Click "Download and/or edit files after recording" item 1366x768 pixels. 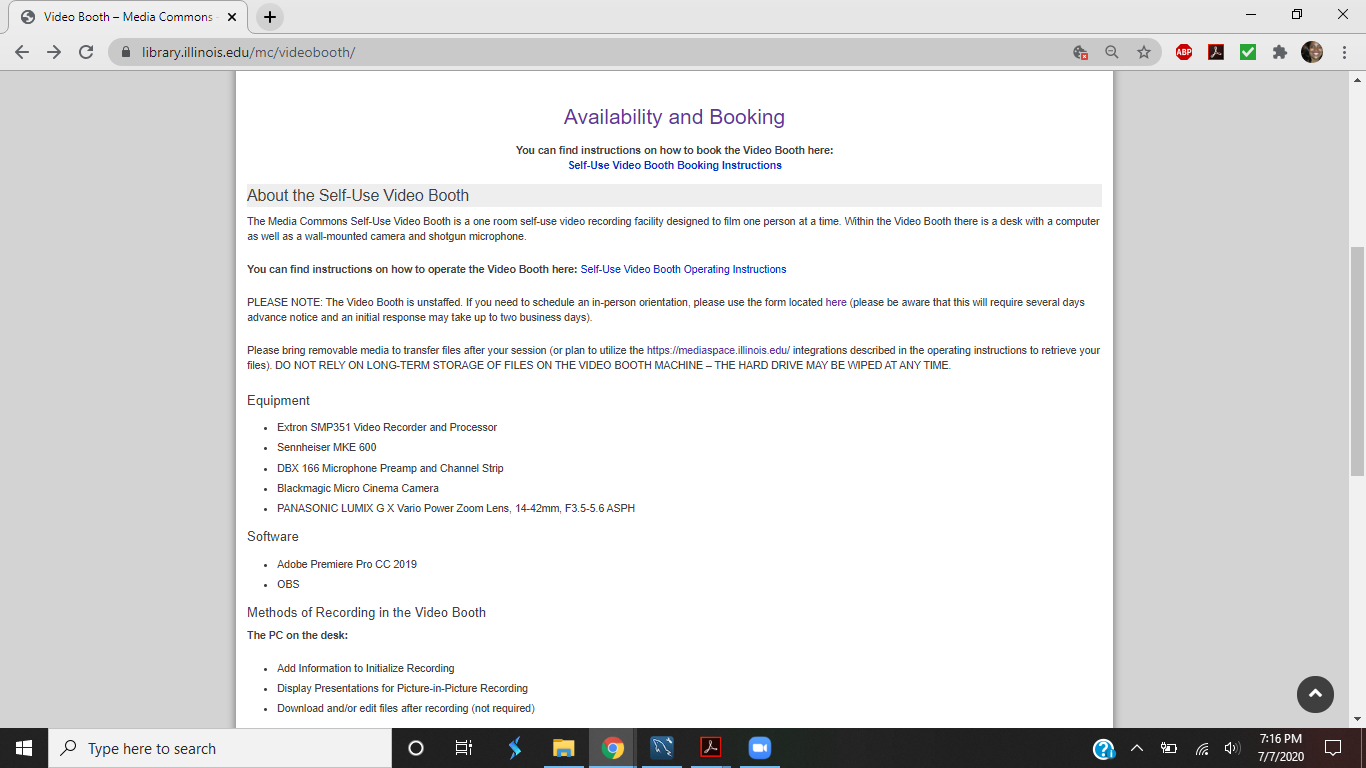click(x=406, y=708)
